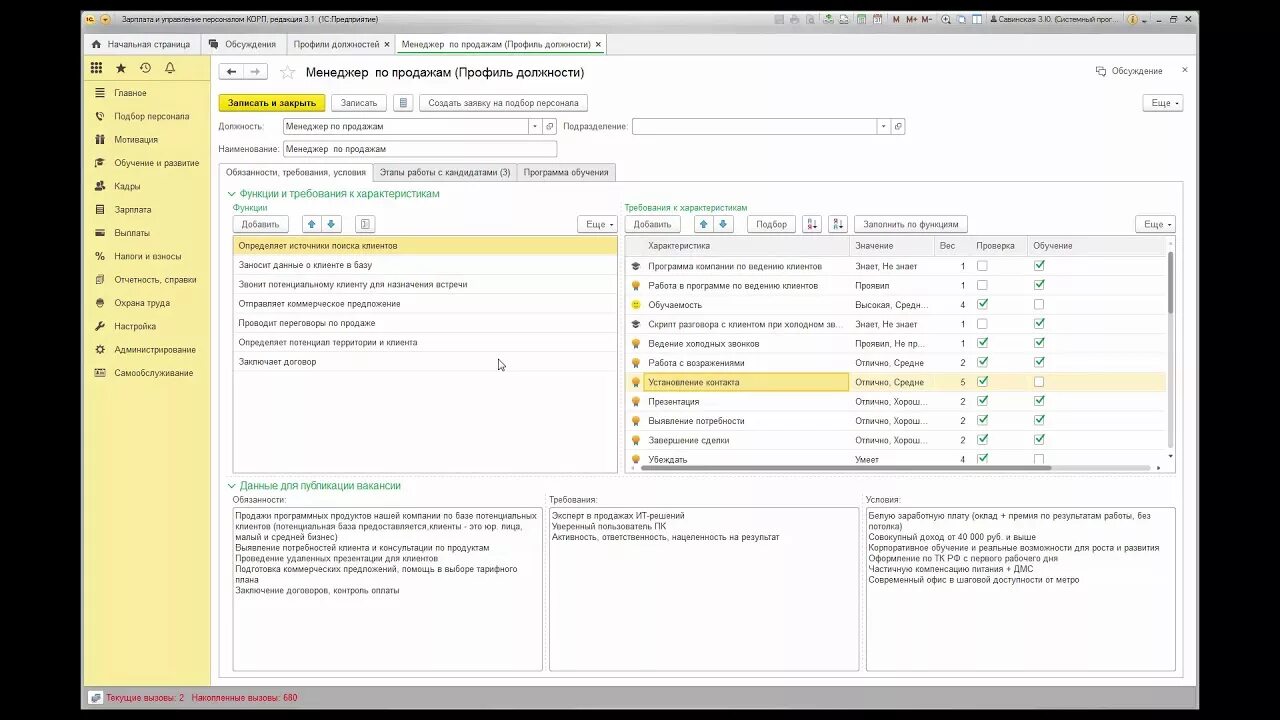Switch to Обсуждения tab

point(243,44)
